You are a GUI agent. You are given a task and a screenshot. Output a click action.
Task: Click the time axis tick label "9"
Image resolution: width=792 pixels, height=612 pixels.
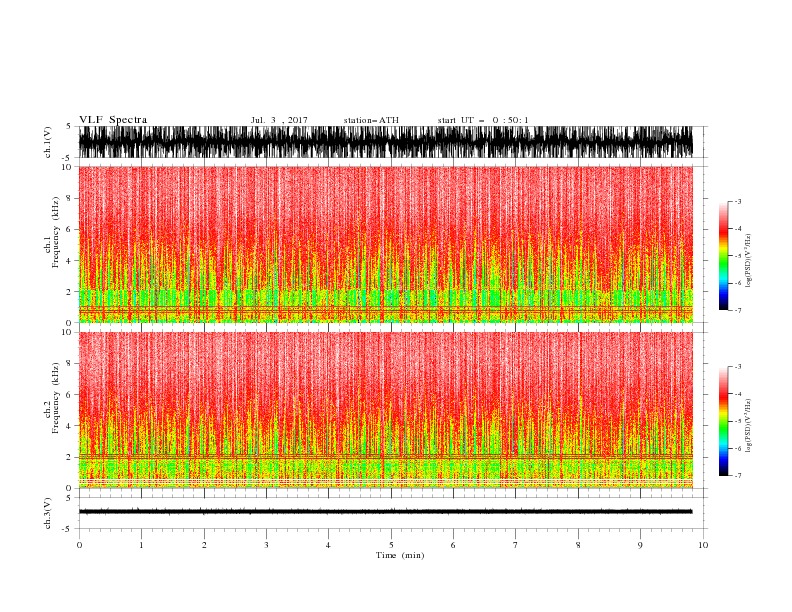[640, 545]
